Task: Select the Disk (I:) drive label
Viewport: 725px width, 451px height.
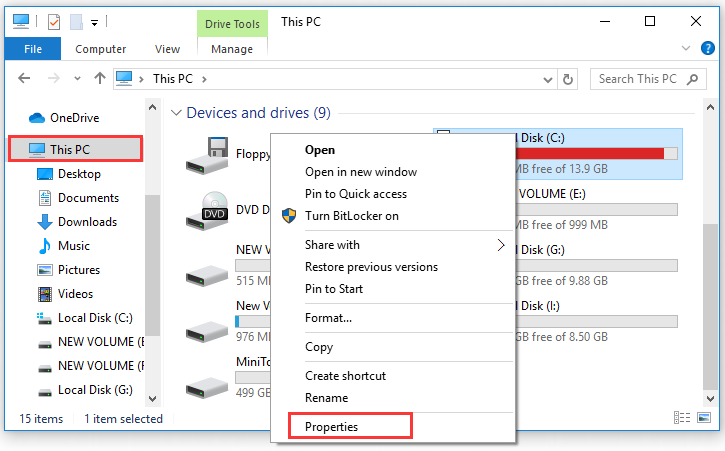Action: point(538,306)
